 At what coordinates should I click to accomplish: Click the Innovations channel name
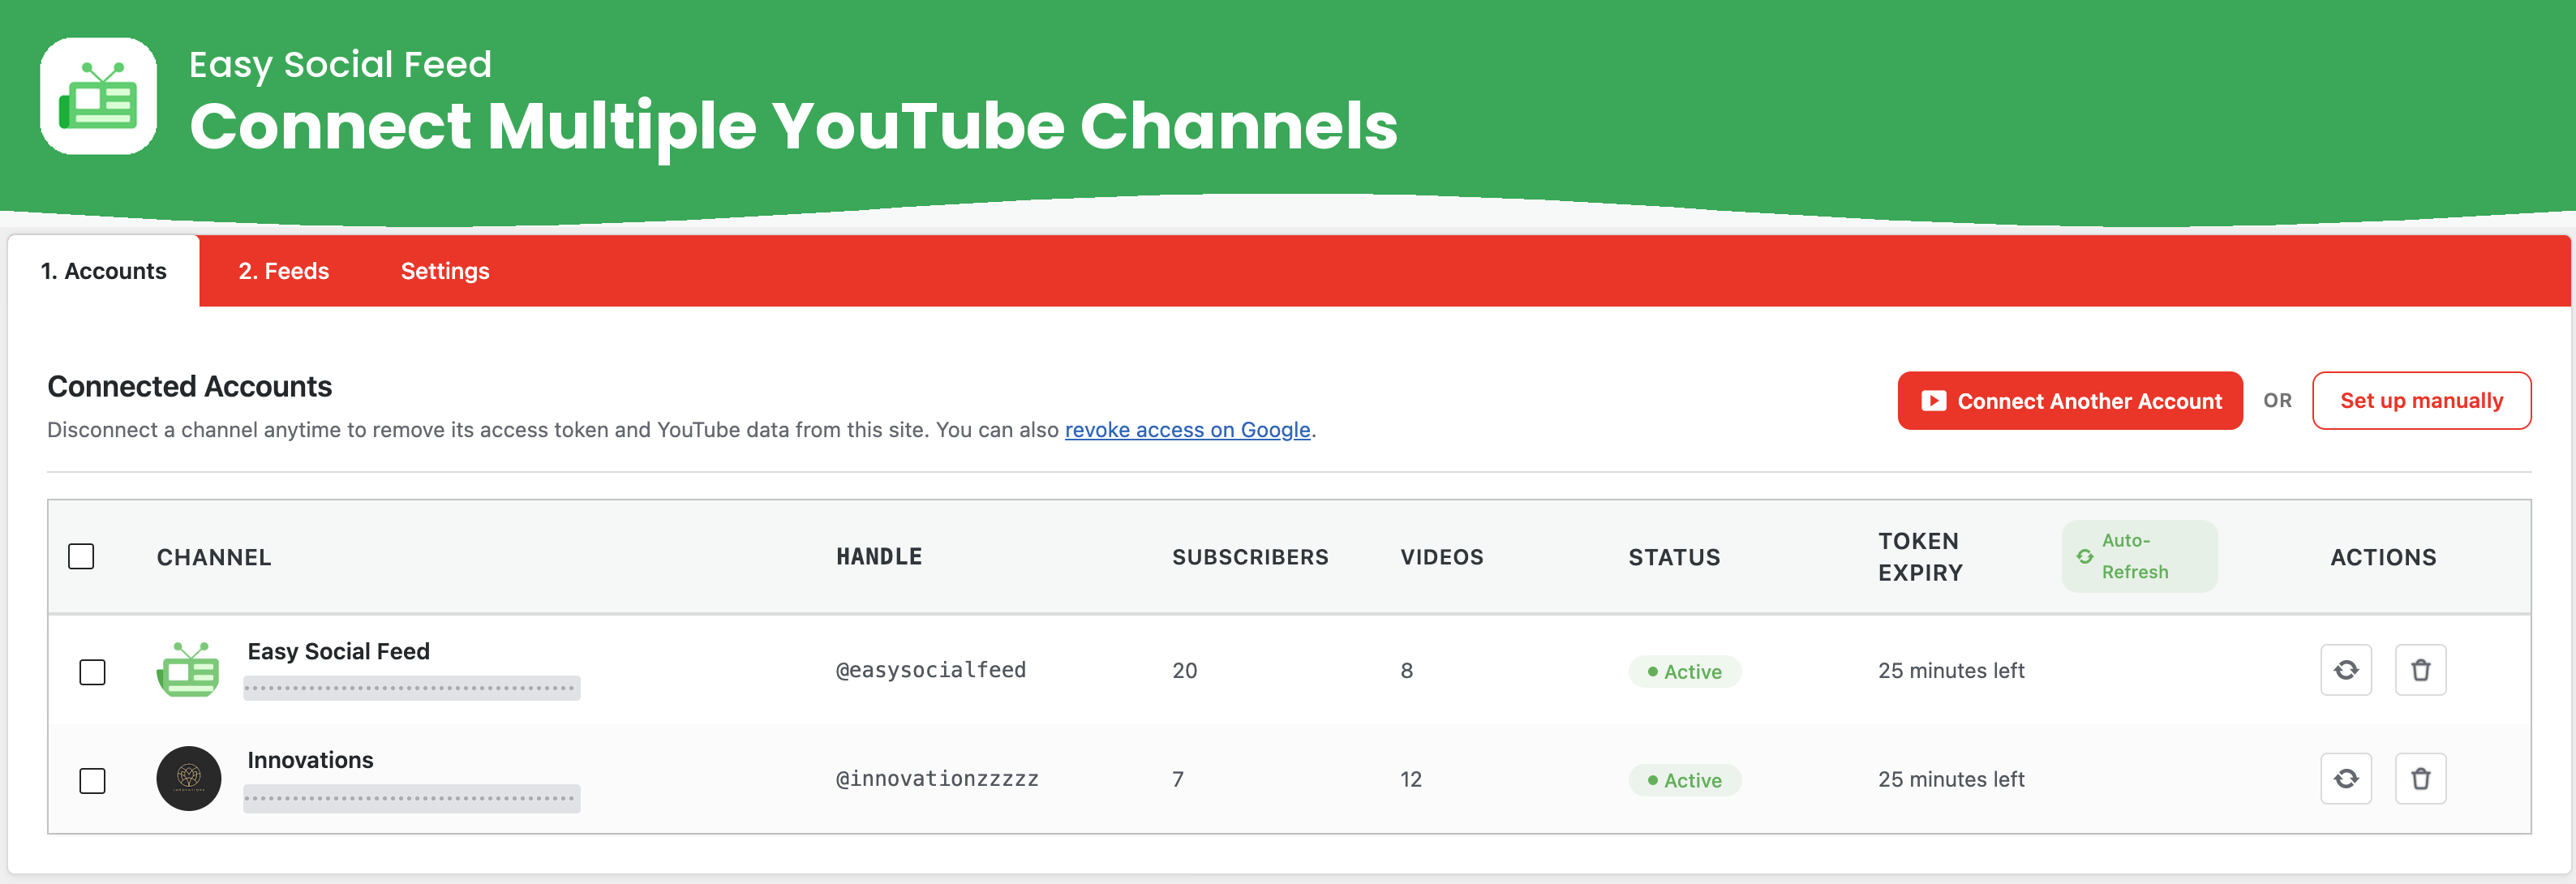pyautogui.click(x=310, y=760)
